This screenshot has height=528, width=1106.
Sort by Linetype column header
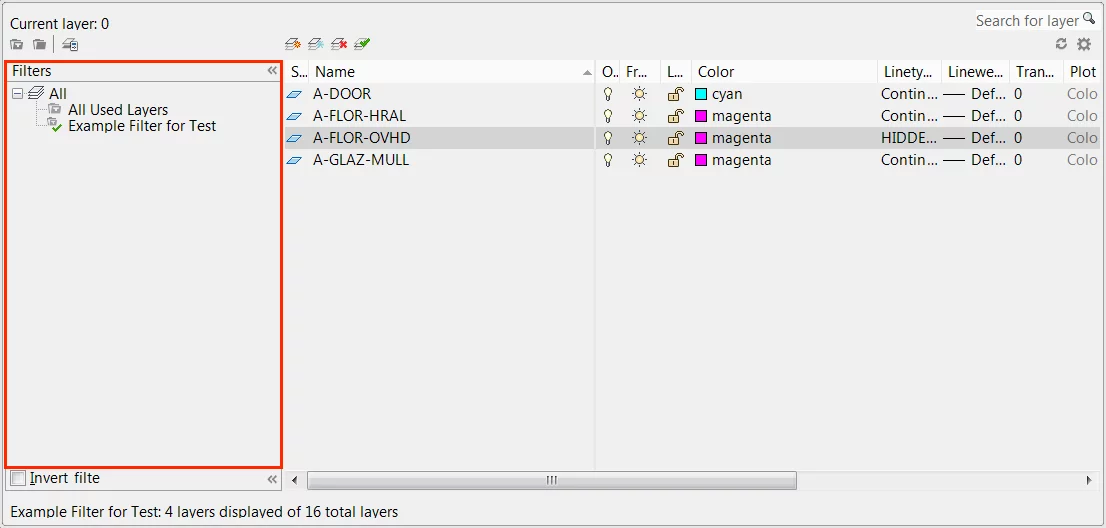coord(909,72)
